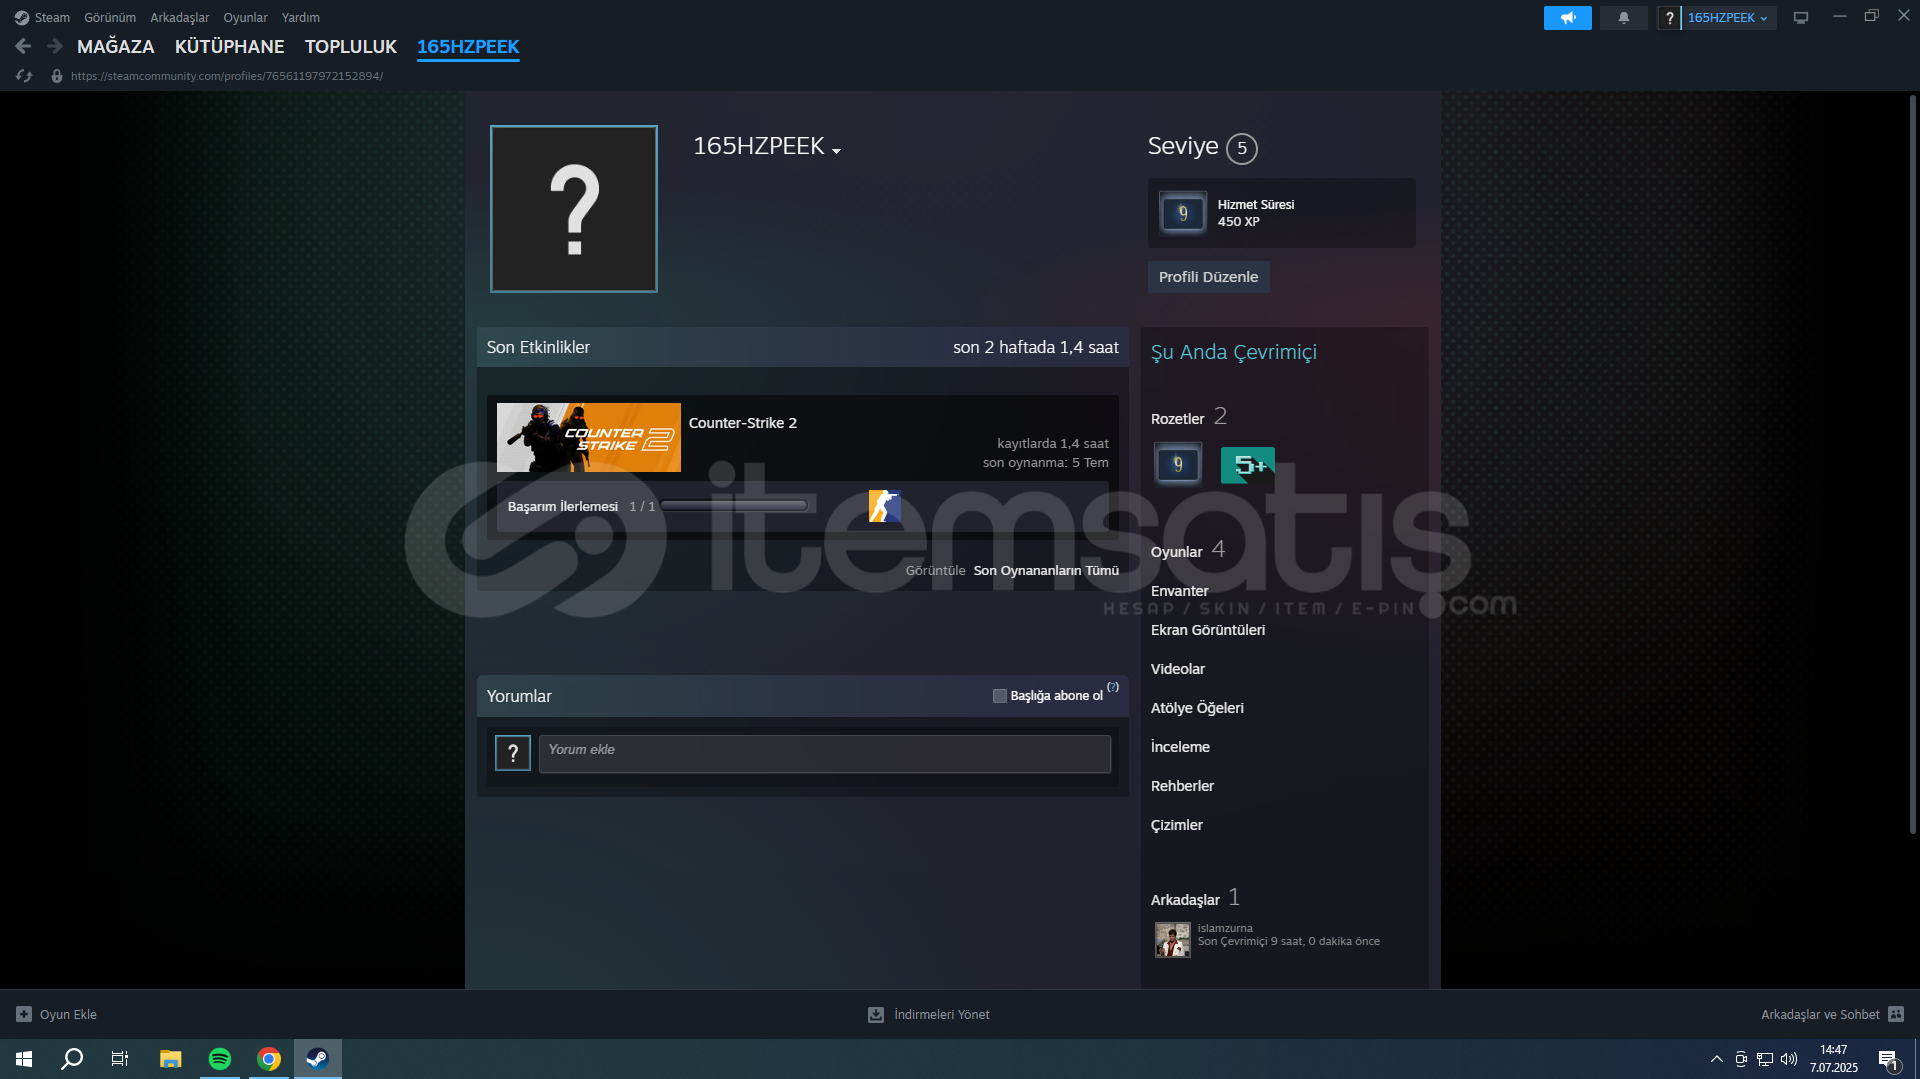Open the Çizimler link

coord(1177,825)
